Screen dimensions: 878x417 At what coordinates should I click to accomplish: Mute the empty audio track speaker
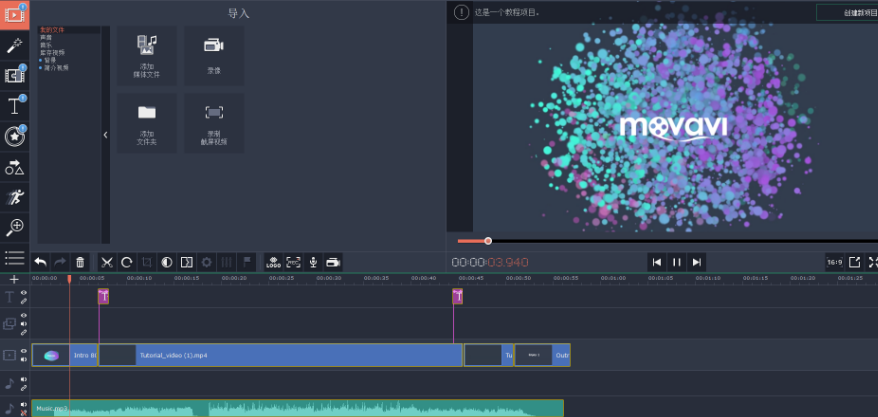(x=24, y=379)
